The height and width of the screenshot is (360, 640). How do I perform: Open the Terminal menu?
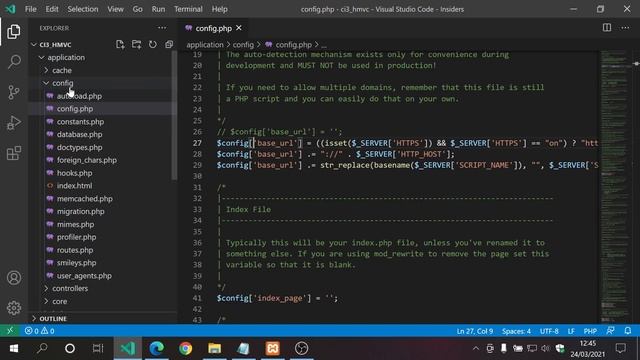coord(188,9)
